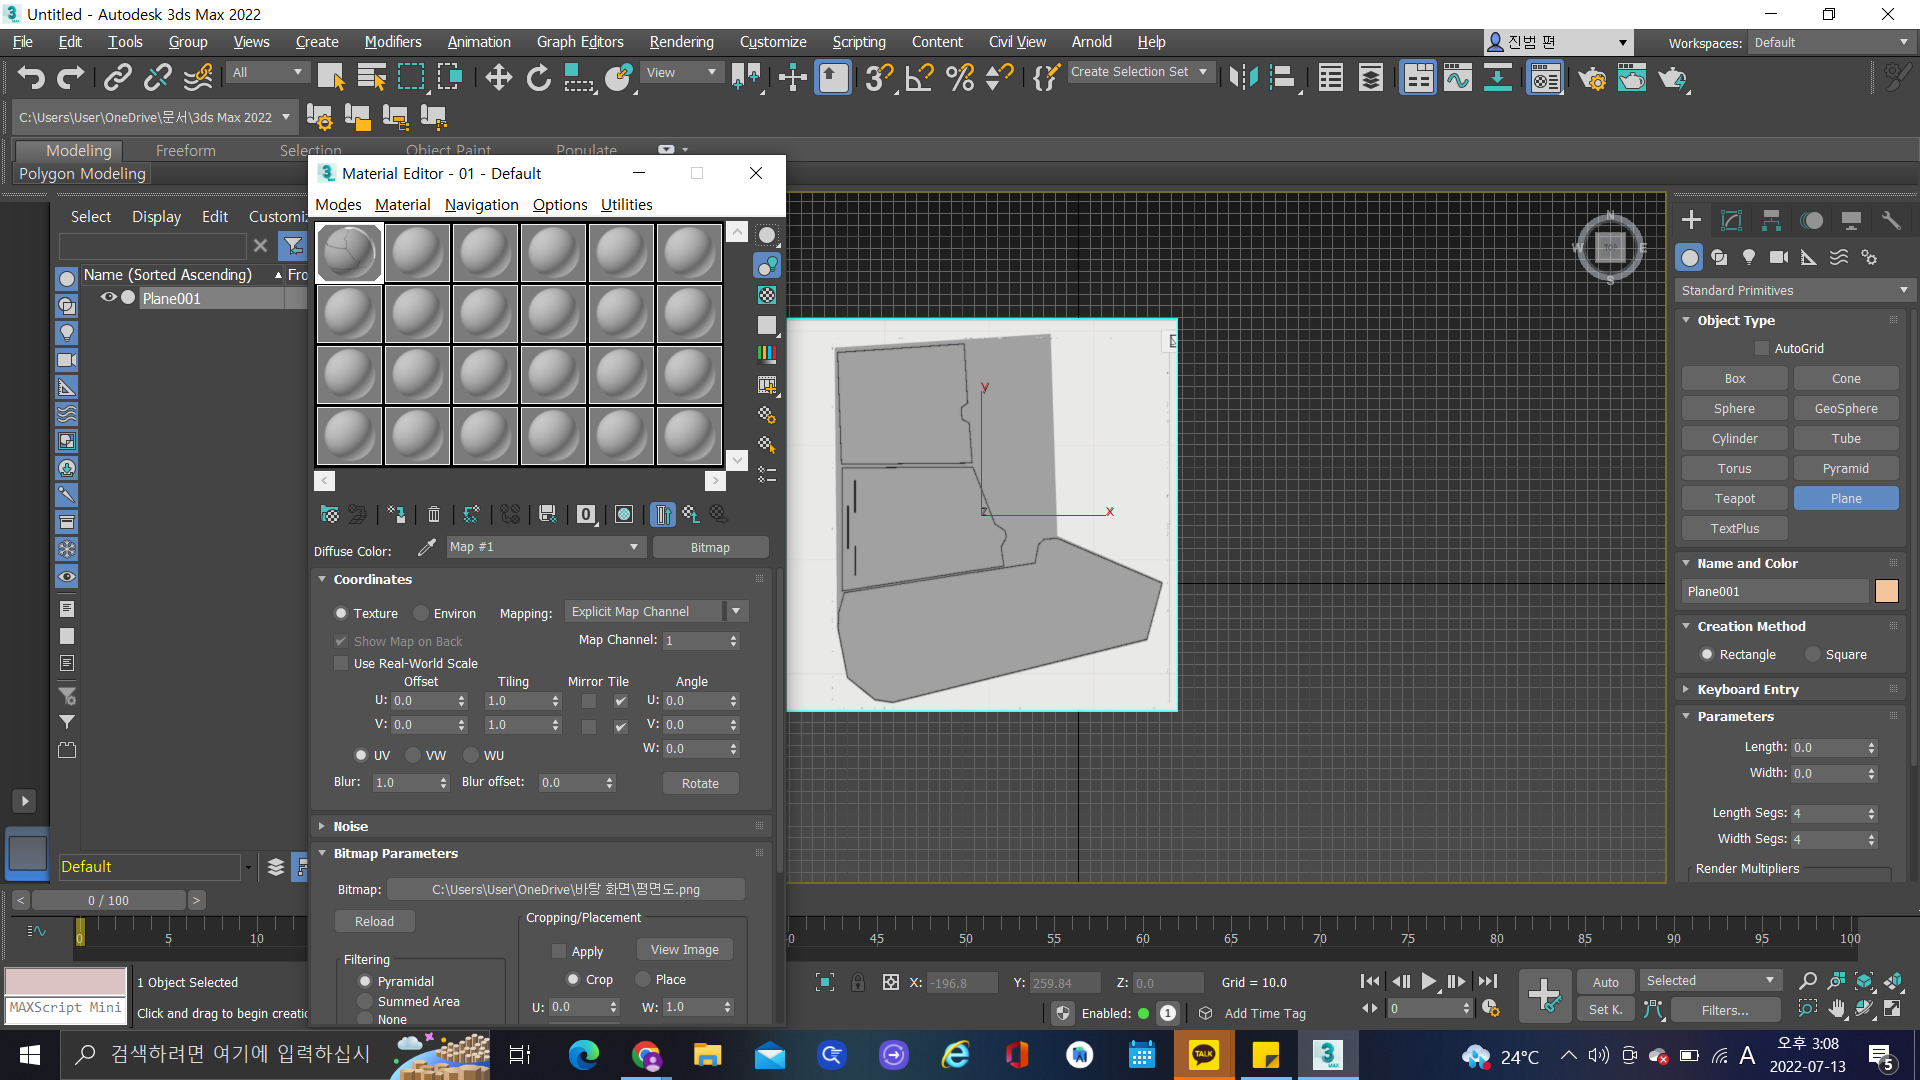Click the material eyedropper icon

pos(427,547)
